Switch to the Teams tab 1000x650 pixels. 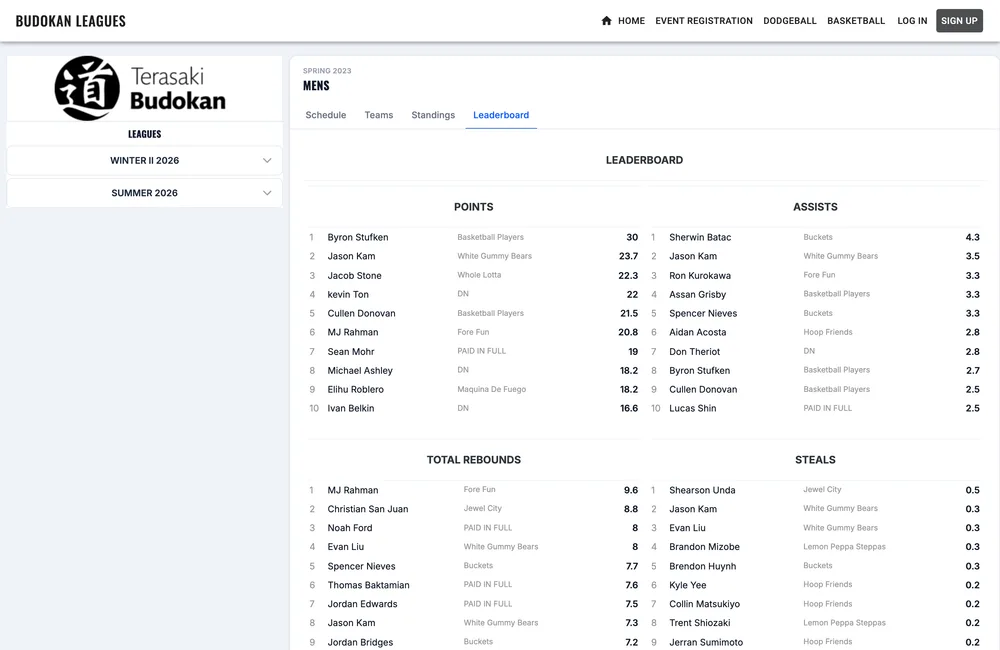click(x=379, y=115)
